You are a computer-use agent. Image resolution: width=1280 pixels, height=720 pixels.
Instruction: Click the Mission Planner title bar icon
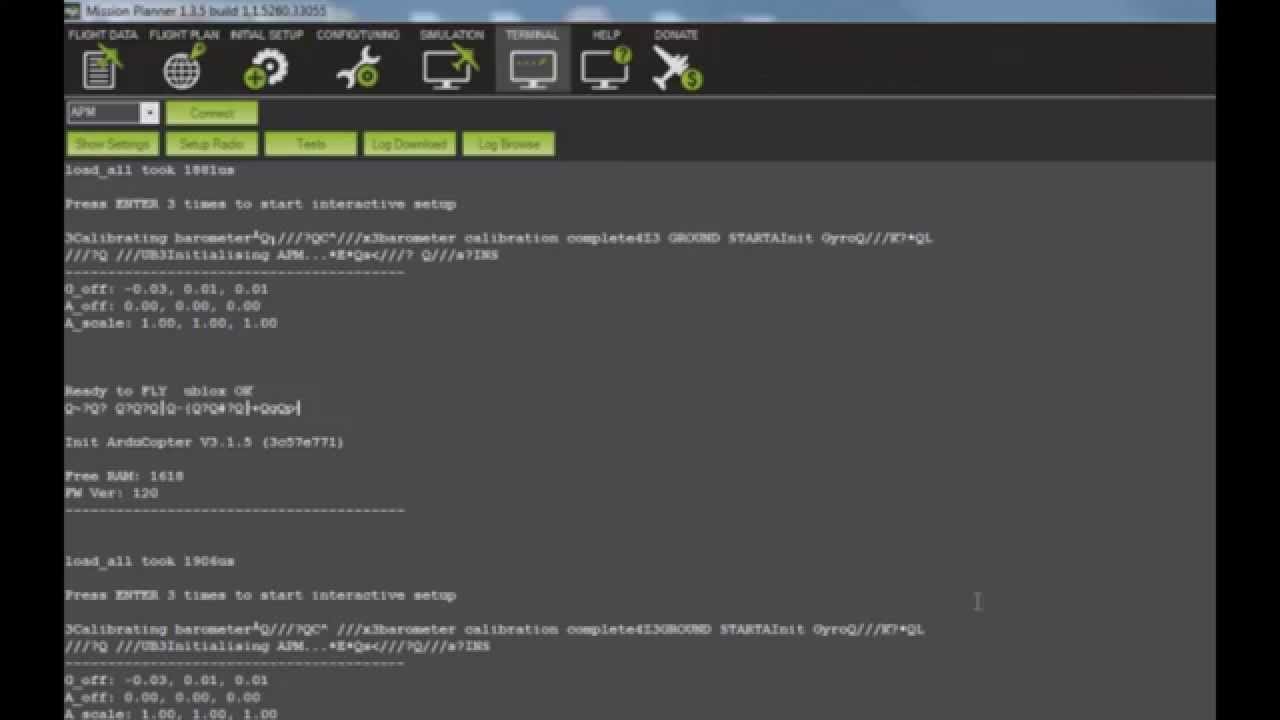[x=72, y=11]
